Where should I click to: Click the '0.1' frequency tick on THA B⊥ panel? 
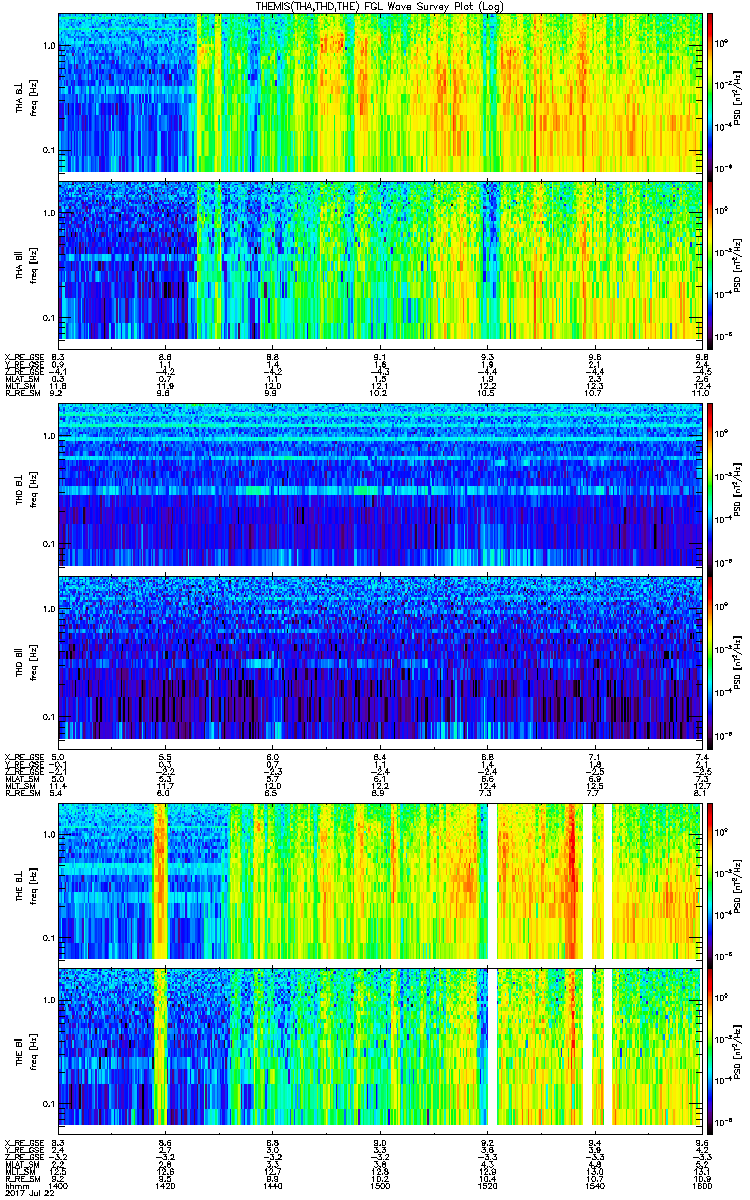47,150
